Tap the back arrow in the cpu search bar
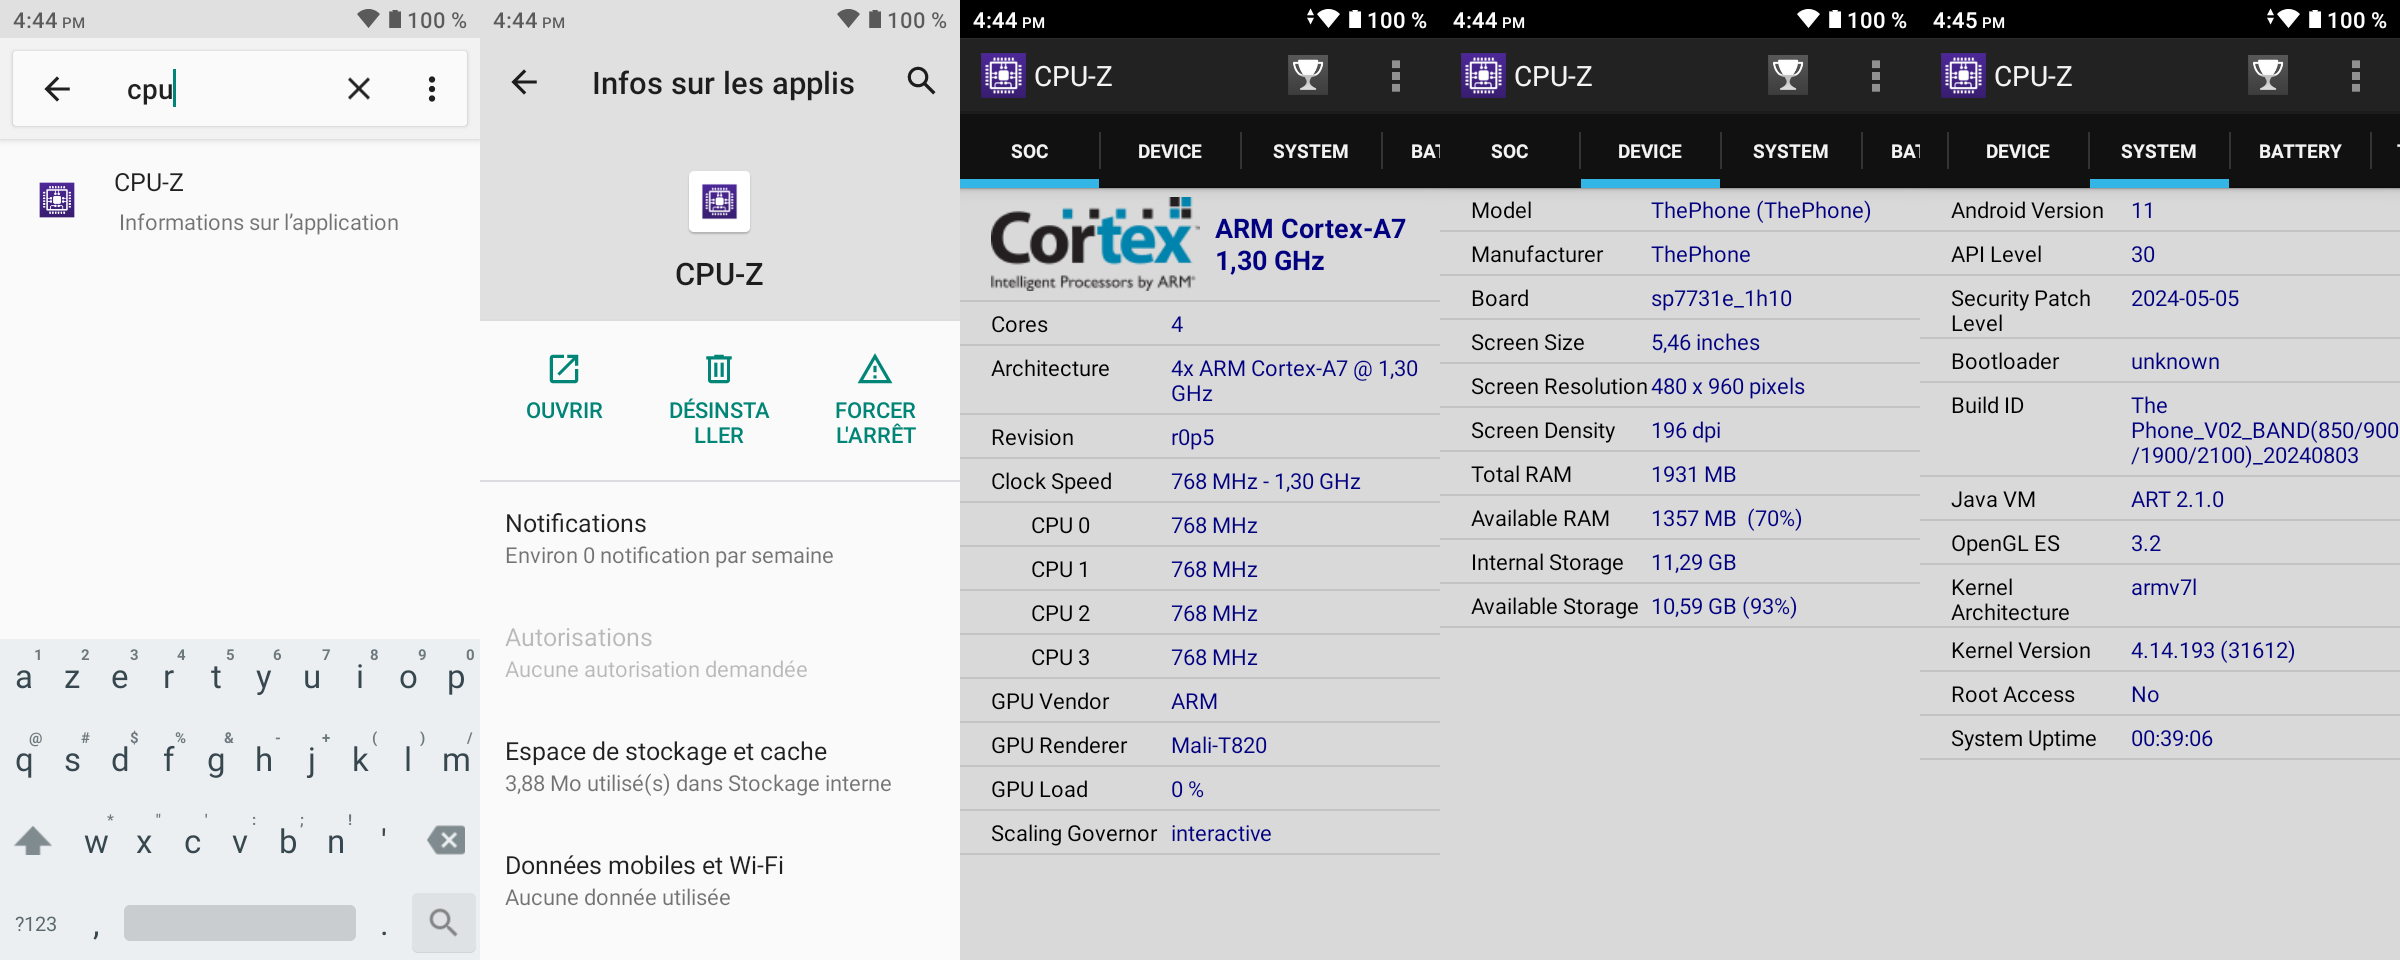This screenshot has width=2400, height=960. 57,89
